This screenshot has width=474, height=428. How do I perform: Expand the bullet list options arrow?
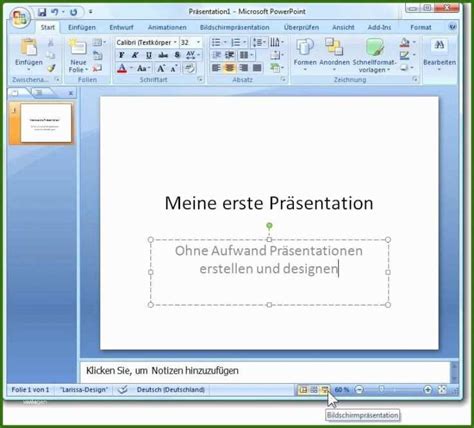tap(225, 42)
